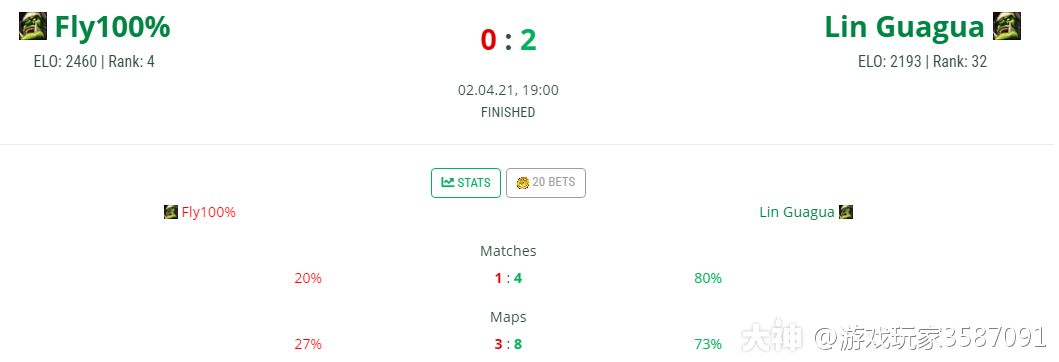Click the 0 : 2 match score
Image resolution: width=1059 pixels, height=362 pixels.
(508, 39)
